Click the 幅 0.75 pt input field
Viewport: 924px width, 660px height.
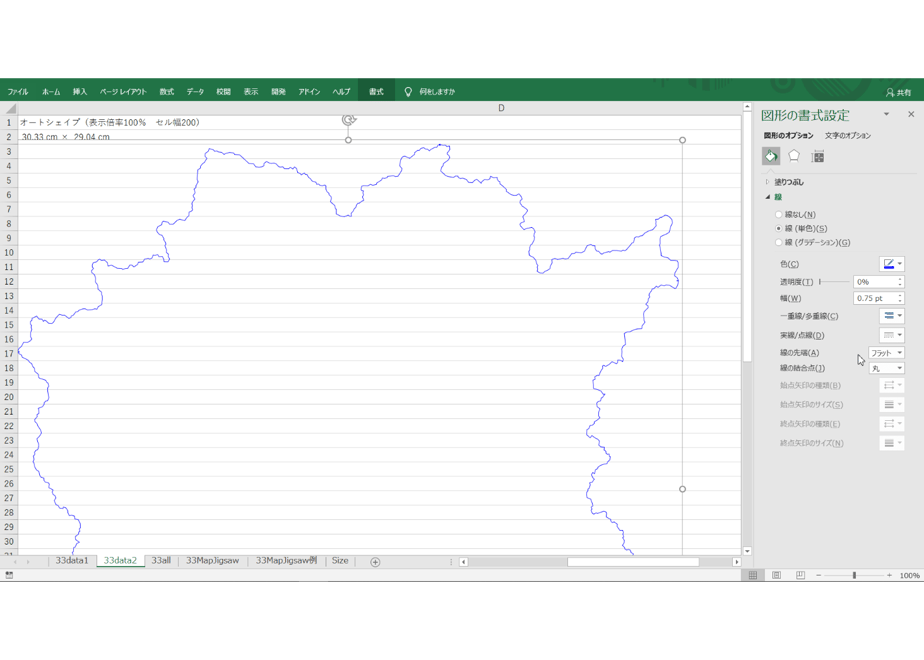(874, 299)
